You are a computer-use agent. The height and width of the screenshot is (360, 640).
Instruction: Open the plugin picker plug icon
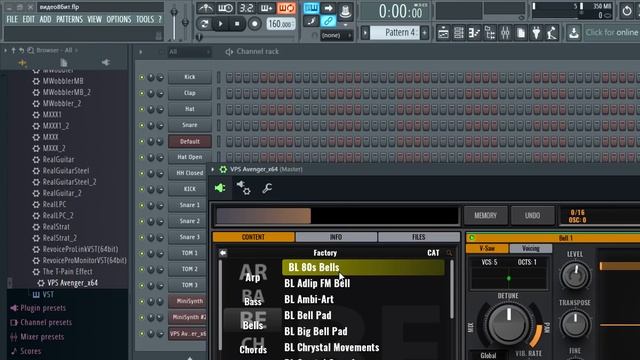[536, 33]
